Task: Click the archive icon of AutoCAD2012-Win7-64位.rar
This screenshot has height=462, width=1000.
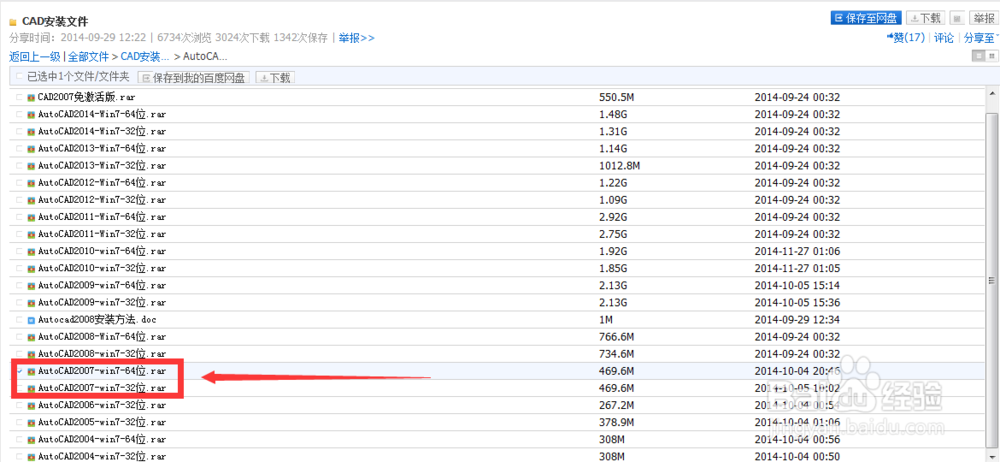Action: coord(31,183)
